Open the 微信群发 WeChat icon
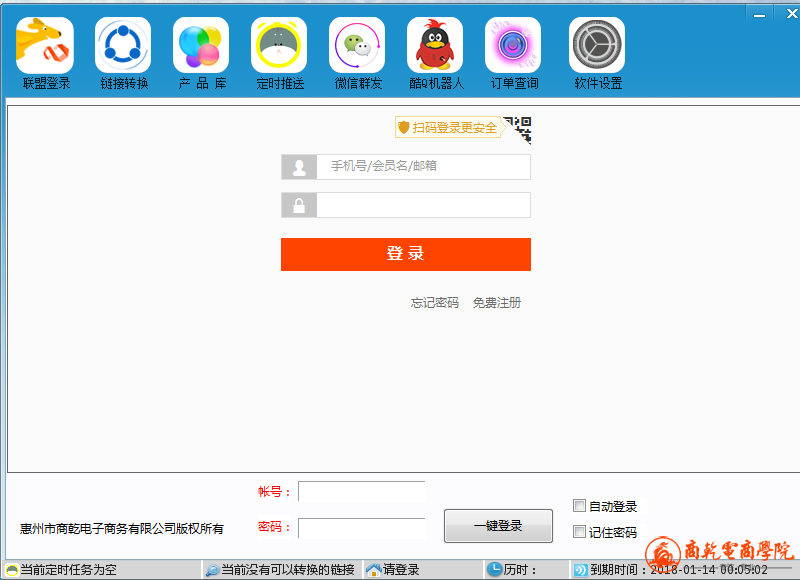Screen dimensions: 800x580 tap(357, 45)
